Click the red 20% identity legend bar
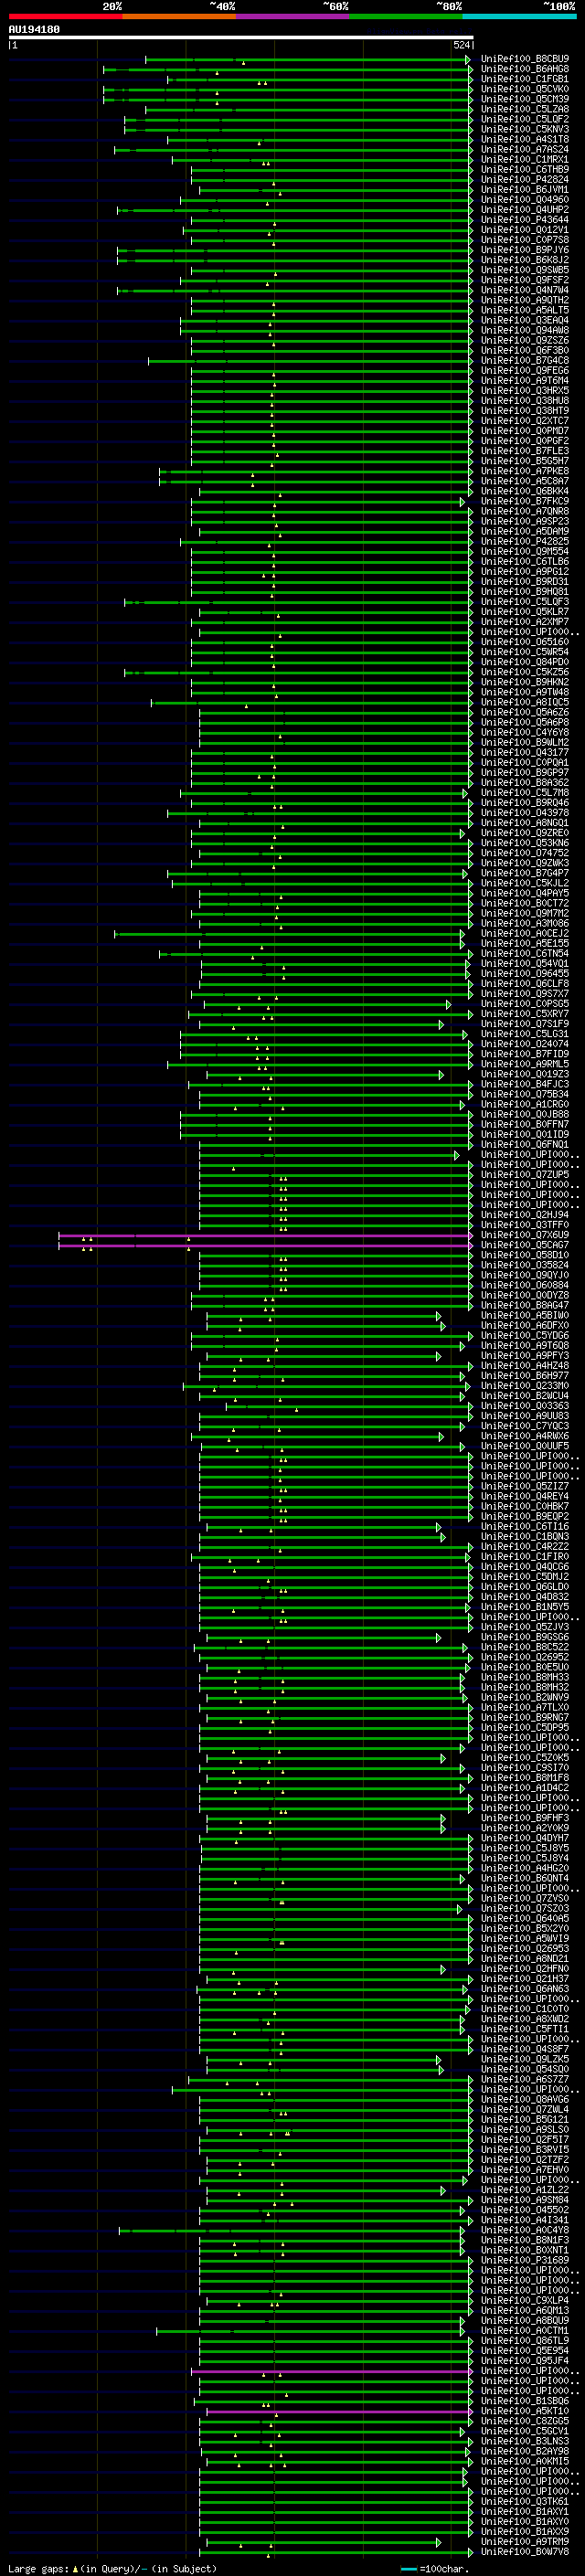 click(65, 16)
